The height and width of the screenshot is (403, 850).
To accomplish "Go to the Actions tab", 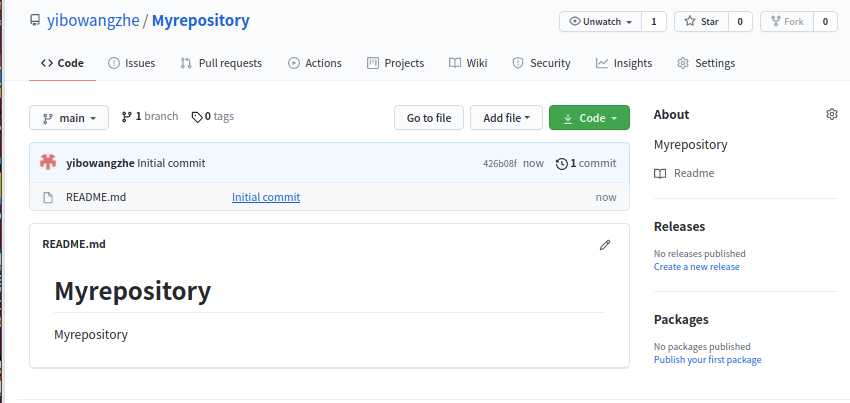I will 315,63.
